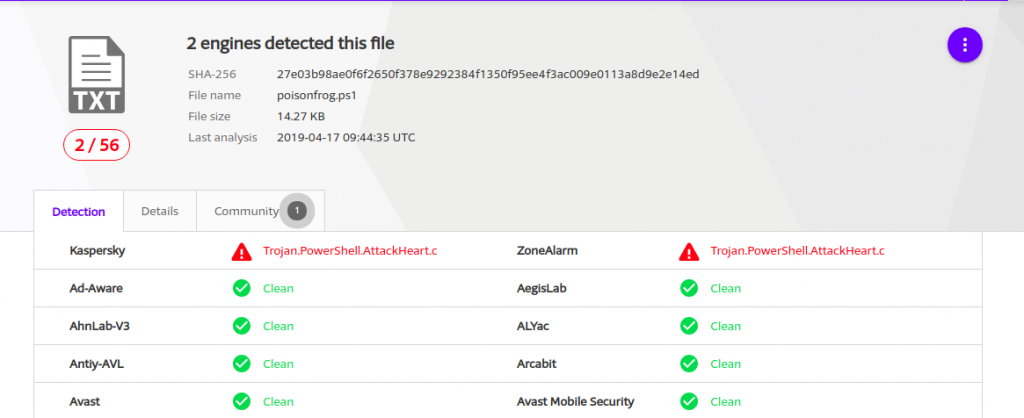Click the 2 / 56 detection score badge

tap(97, 145)
